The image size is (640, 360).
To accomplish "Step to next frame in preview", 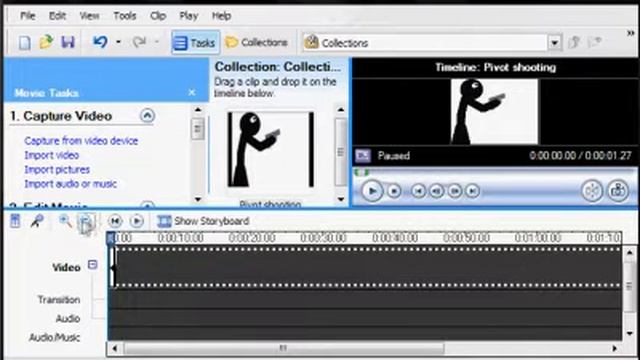I will point(455,191).
